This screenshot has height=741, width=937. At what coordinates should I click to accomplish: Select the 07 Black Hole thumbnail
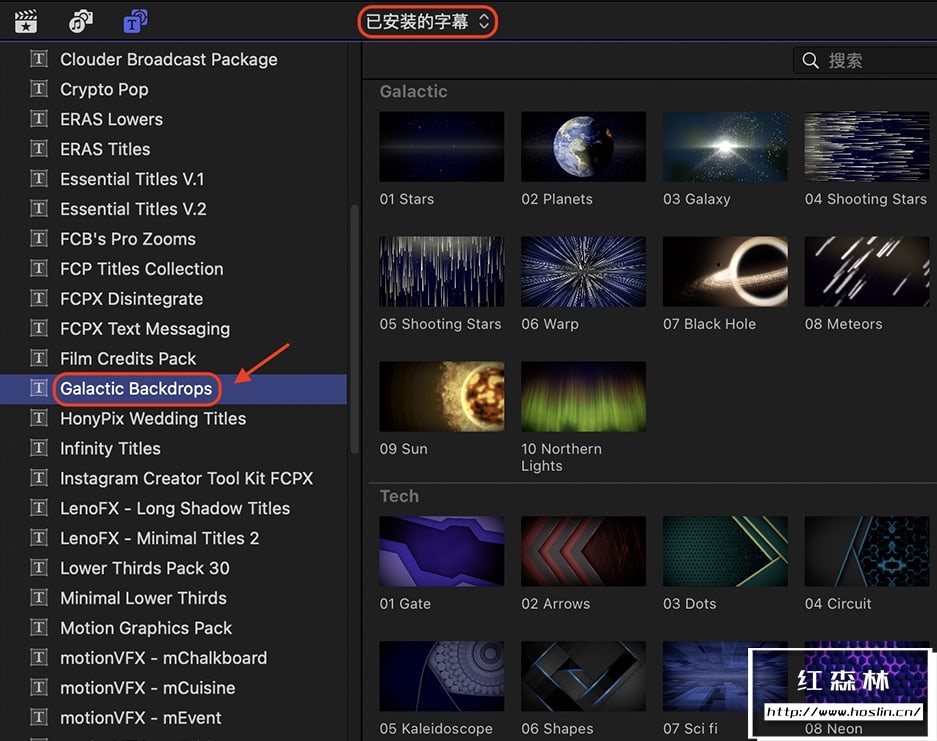coord(725,271)
